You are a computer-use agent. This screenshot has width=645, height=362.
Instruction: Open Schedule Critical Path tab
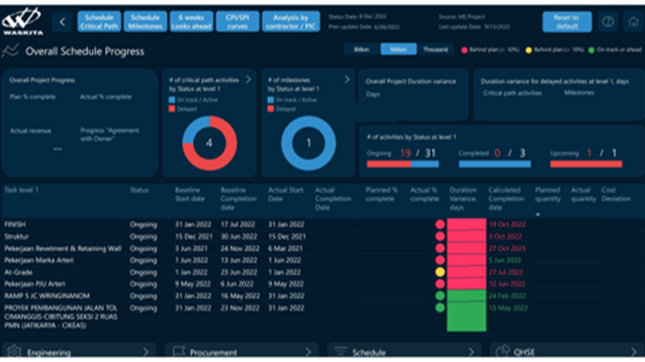point(99,22)
